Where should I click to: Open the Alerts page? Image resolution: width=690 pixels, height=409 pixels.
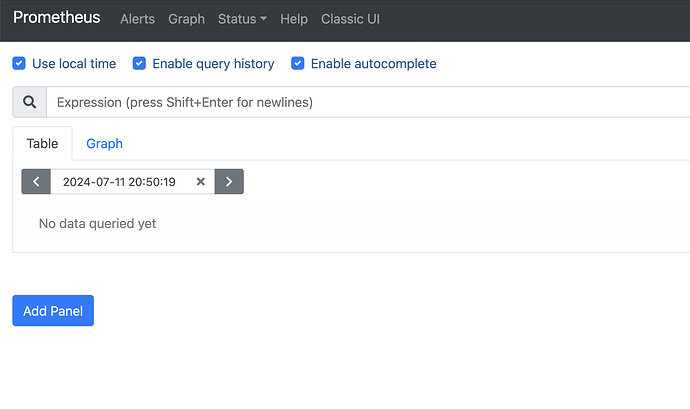(137, 19)
